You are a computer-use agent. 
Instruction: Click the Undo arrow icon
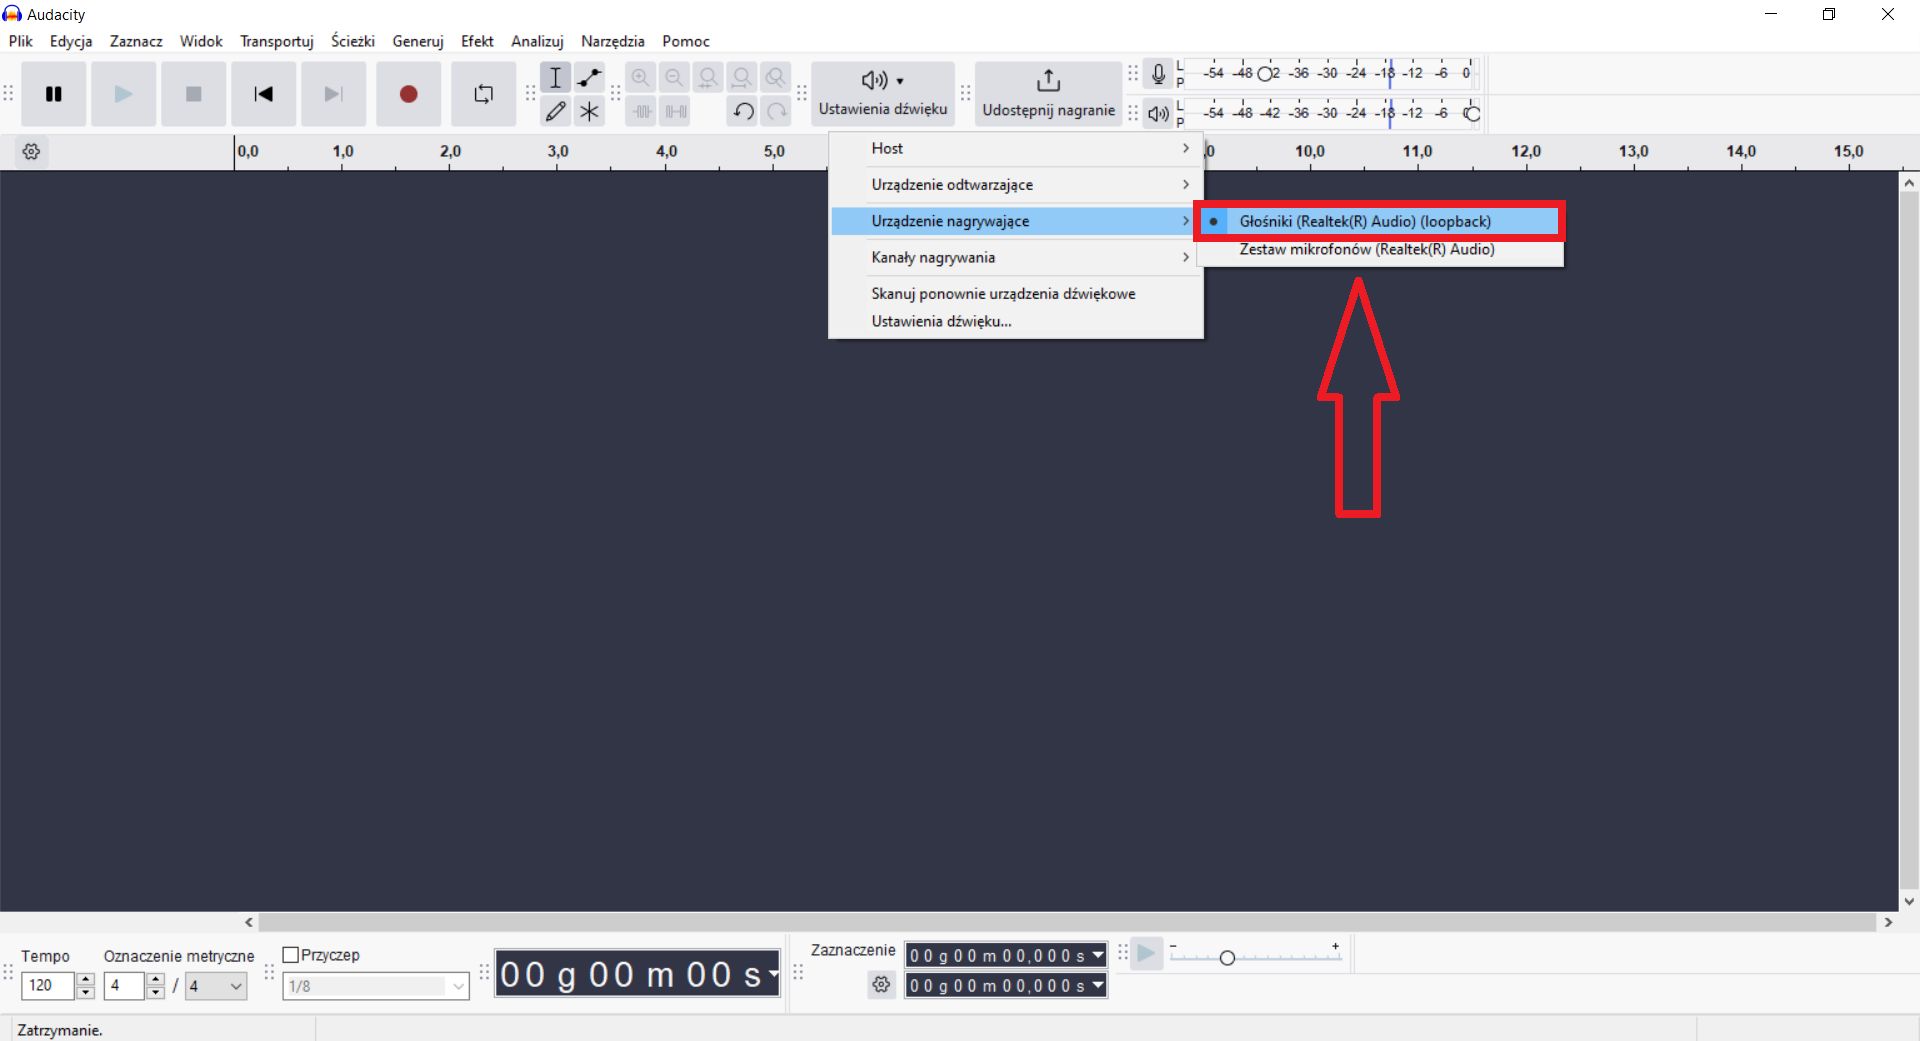click(742, 111)
